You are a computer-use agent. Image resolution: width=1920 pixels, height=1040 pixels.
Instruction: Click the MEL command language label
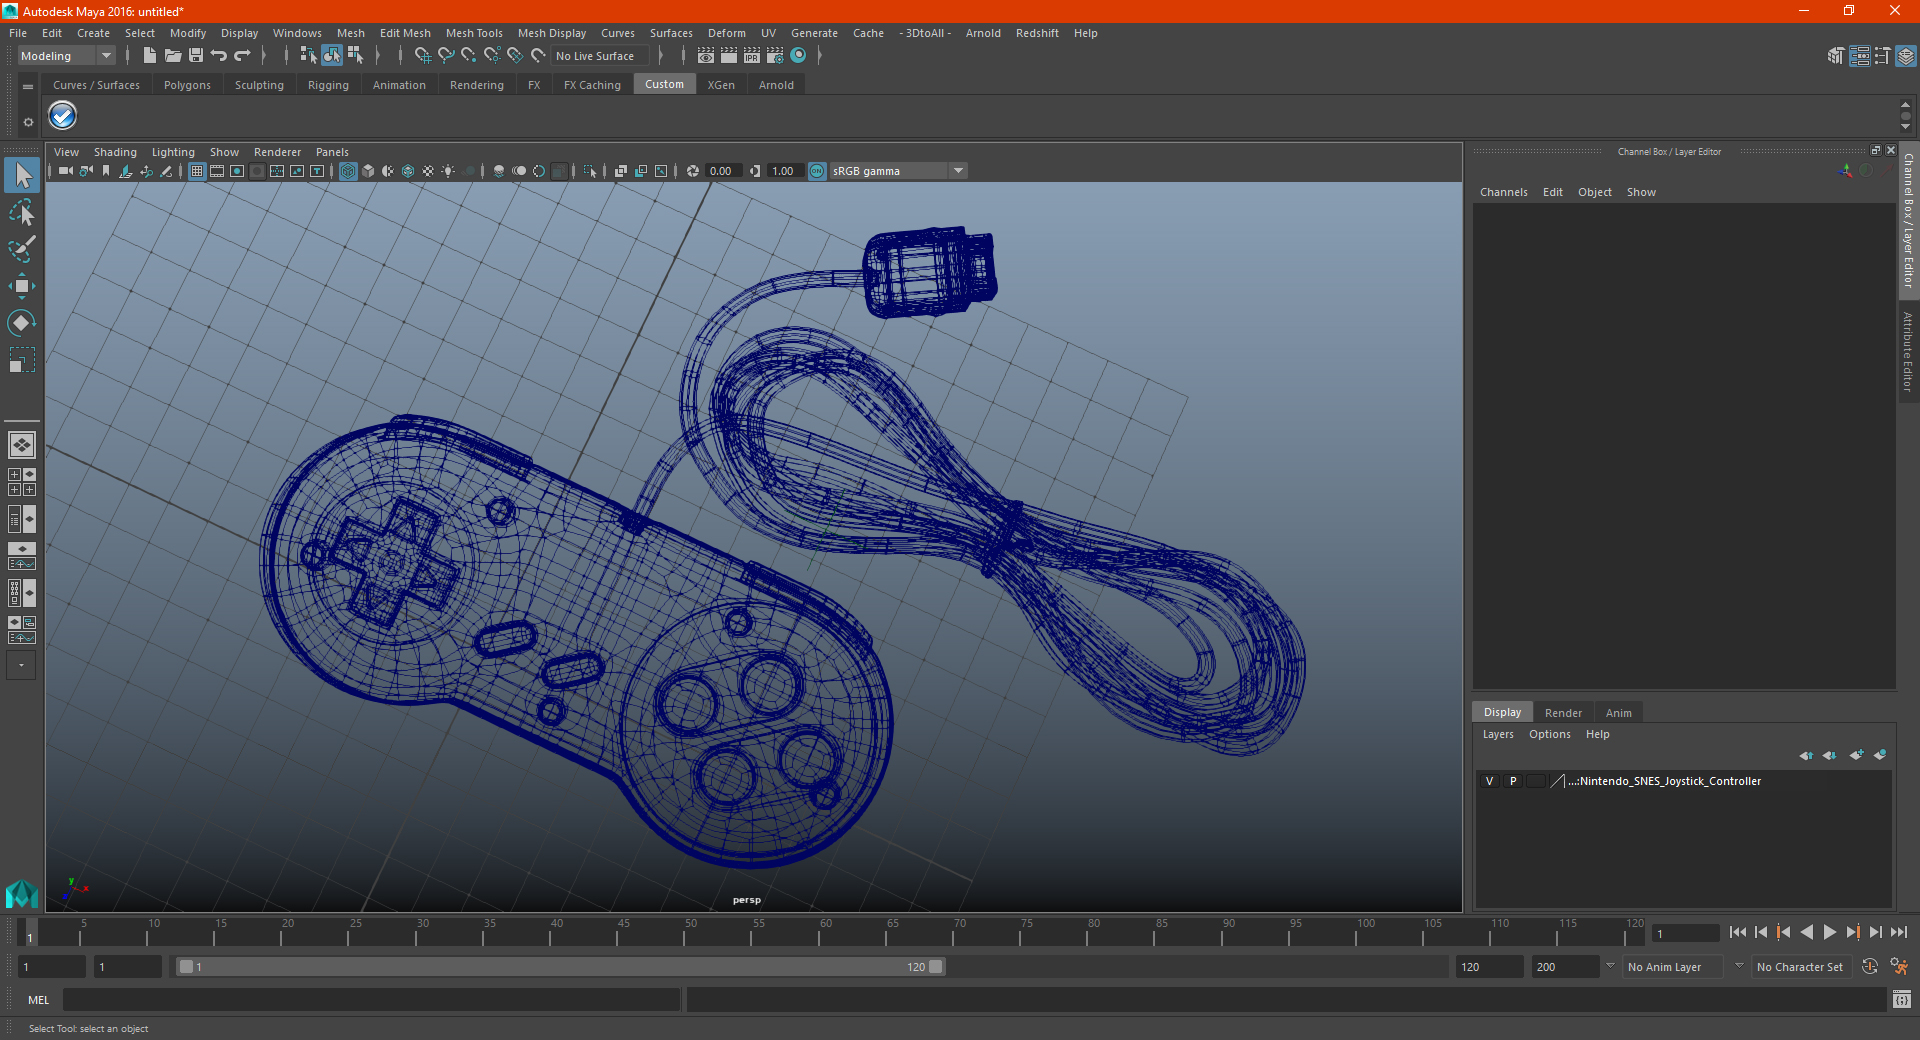click(38, 1000)
